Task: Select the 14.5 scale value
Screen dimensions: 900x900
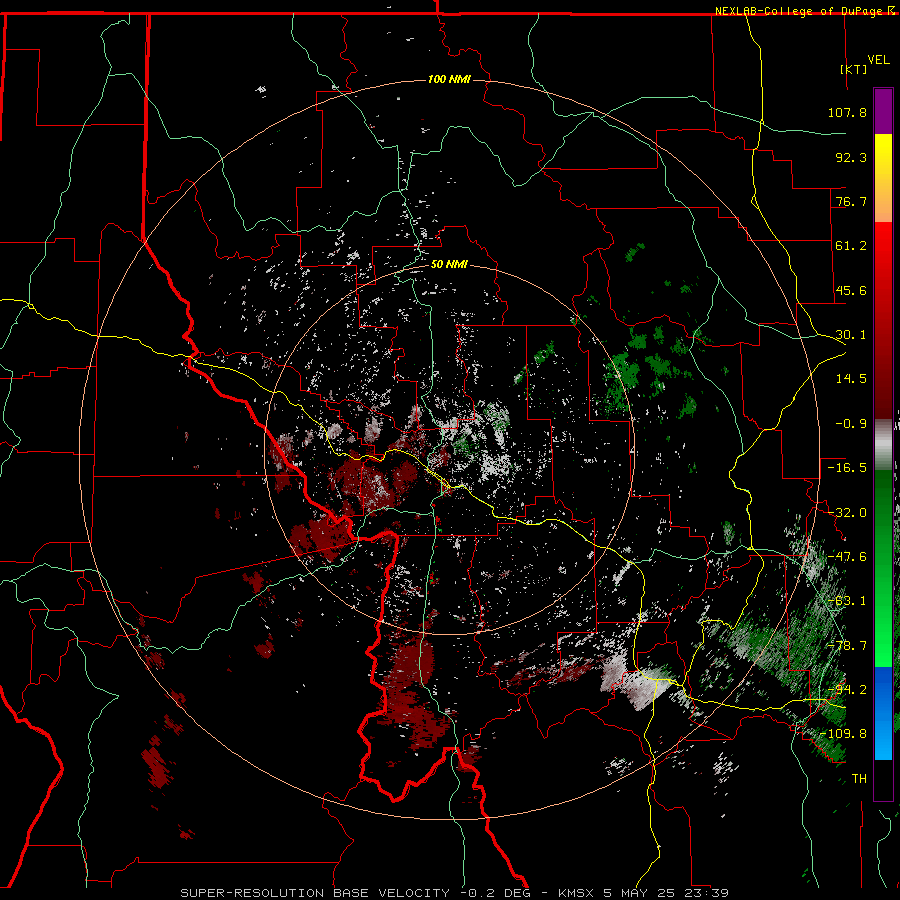Action: (x=851, y=379)
